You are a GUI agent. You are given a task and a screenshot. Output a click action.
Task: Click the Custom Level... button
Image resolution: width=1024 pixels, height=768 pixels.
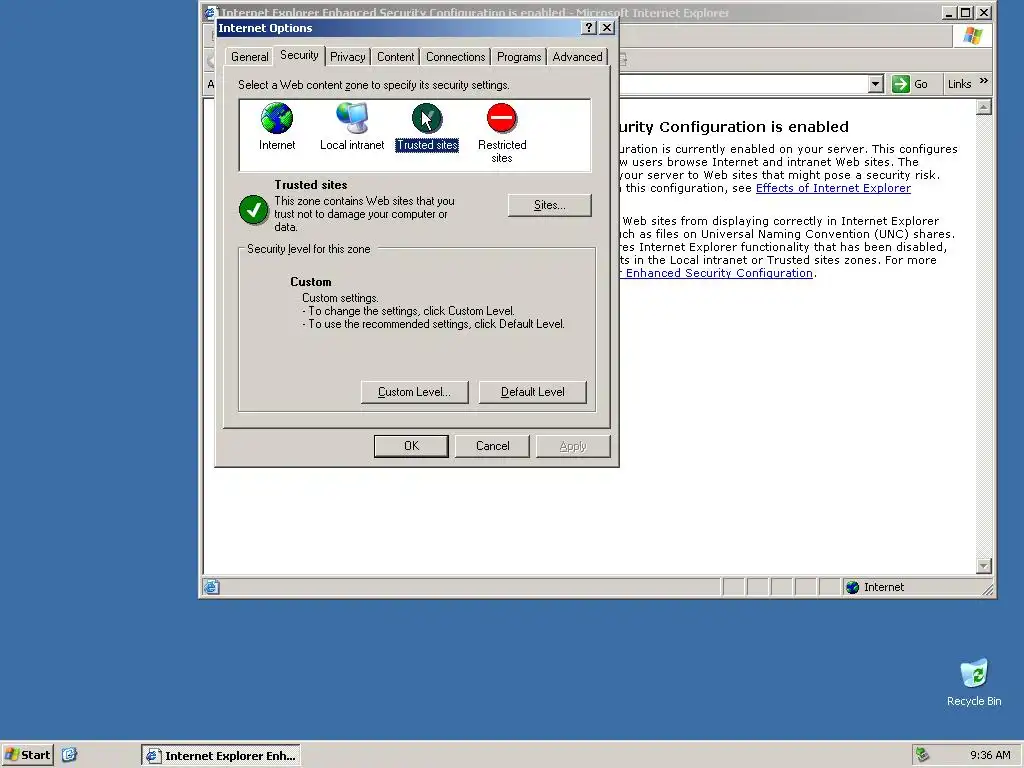pos(414,392)
